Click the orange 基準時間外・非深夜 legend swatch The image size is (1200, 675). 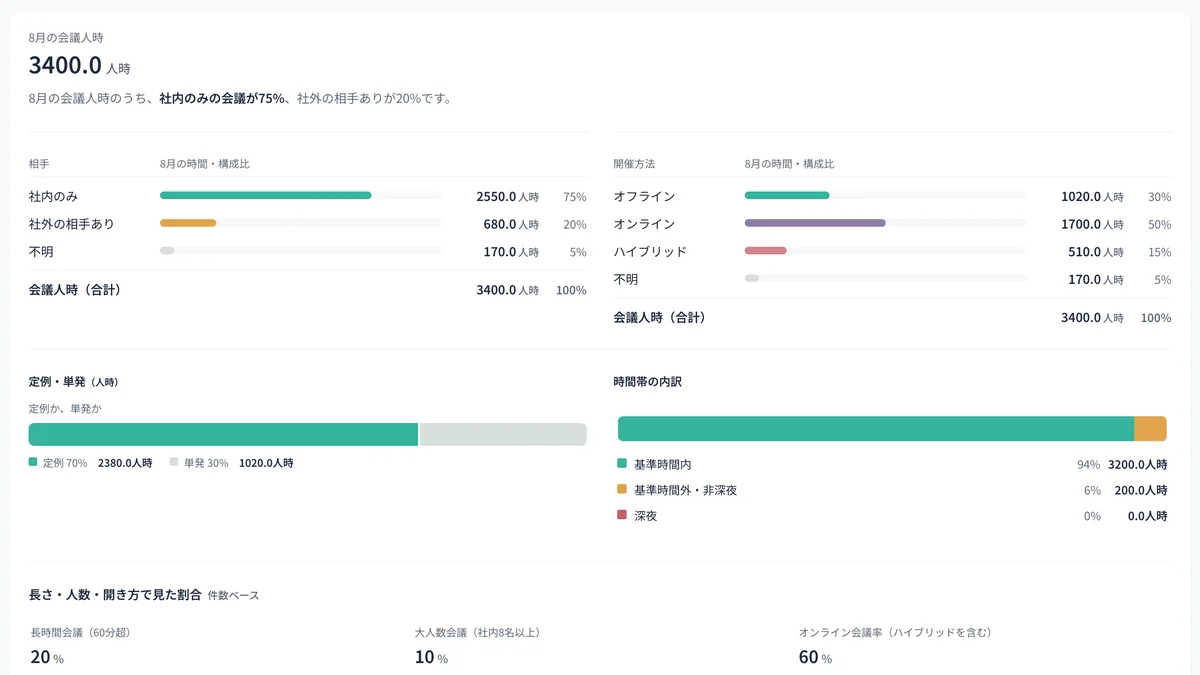622,490
